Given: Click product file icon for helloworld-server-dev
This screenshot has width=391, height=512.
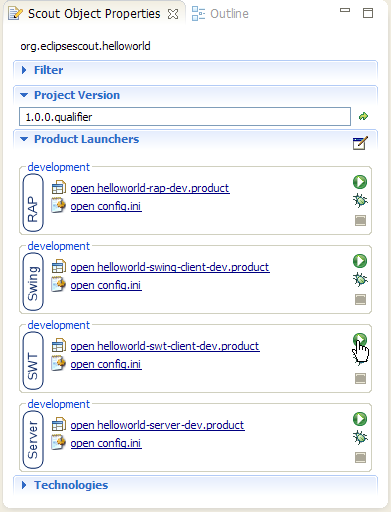Looking at the screenshot, I should pyautogui.click(x=59, y=425).
